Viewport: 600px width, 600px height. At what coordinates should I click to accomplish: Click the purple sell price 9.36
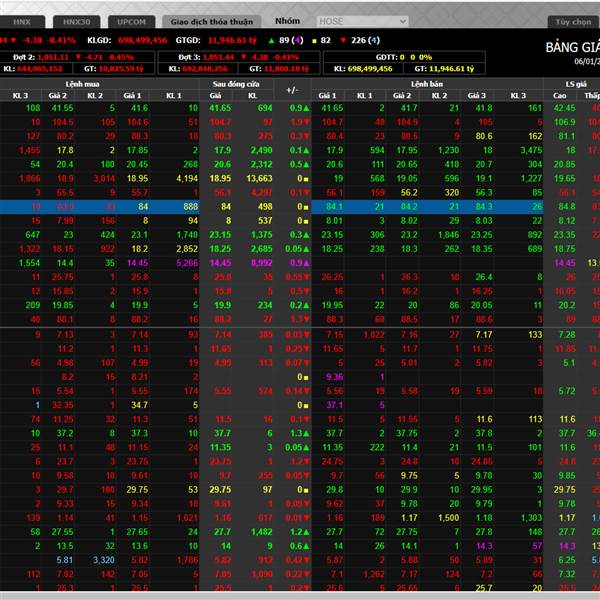[334, 377]
